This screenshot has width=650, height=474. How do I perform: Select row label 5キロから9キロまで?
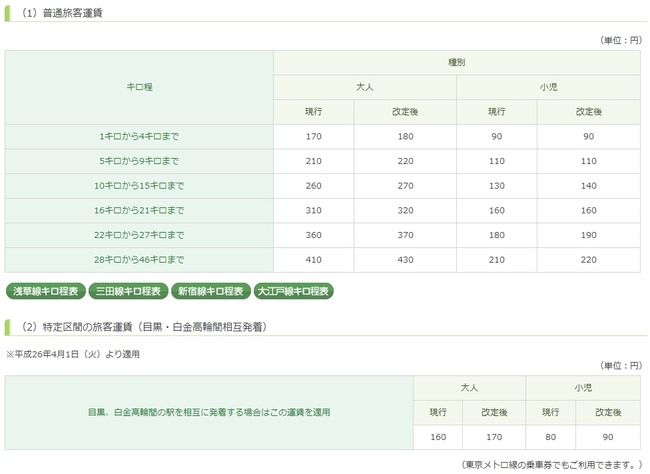(139, 161)
